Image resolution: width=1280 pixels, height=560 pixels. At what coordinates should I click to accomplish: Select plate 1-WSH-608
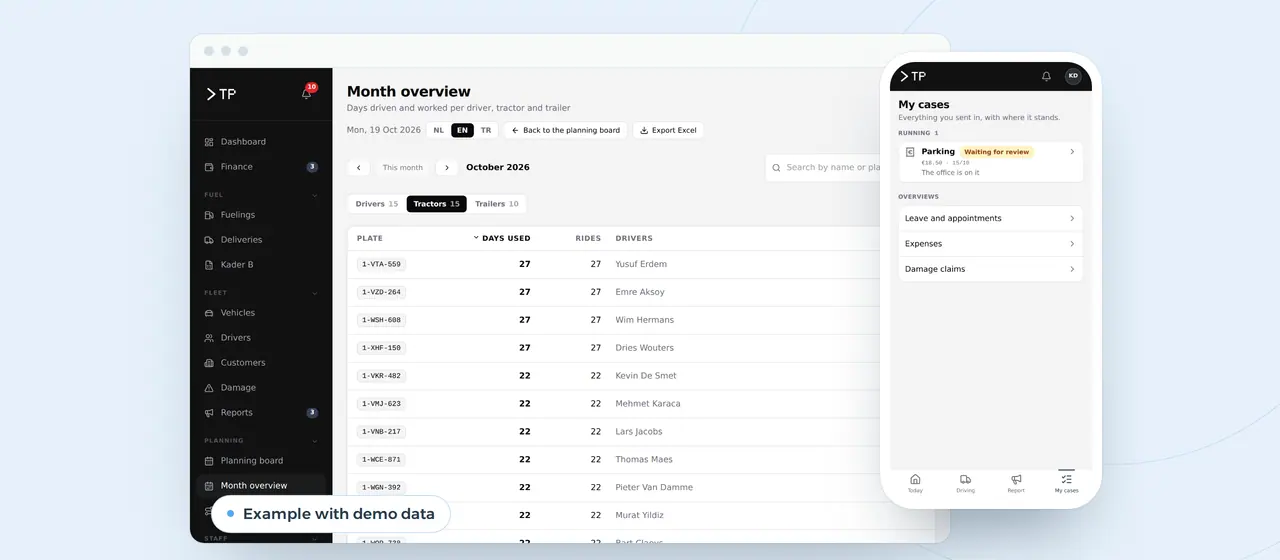click(381, 320)
